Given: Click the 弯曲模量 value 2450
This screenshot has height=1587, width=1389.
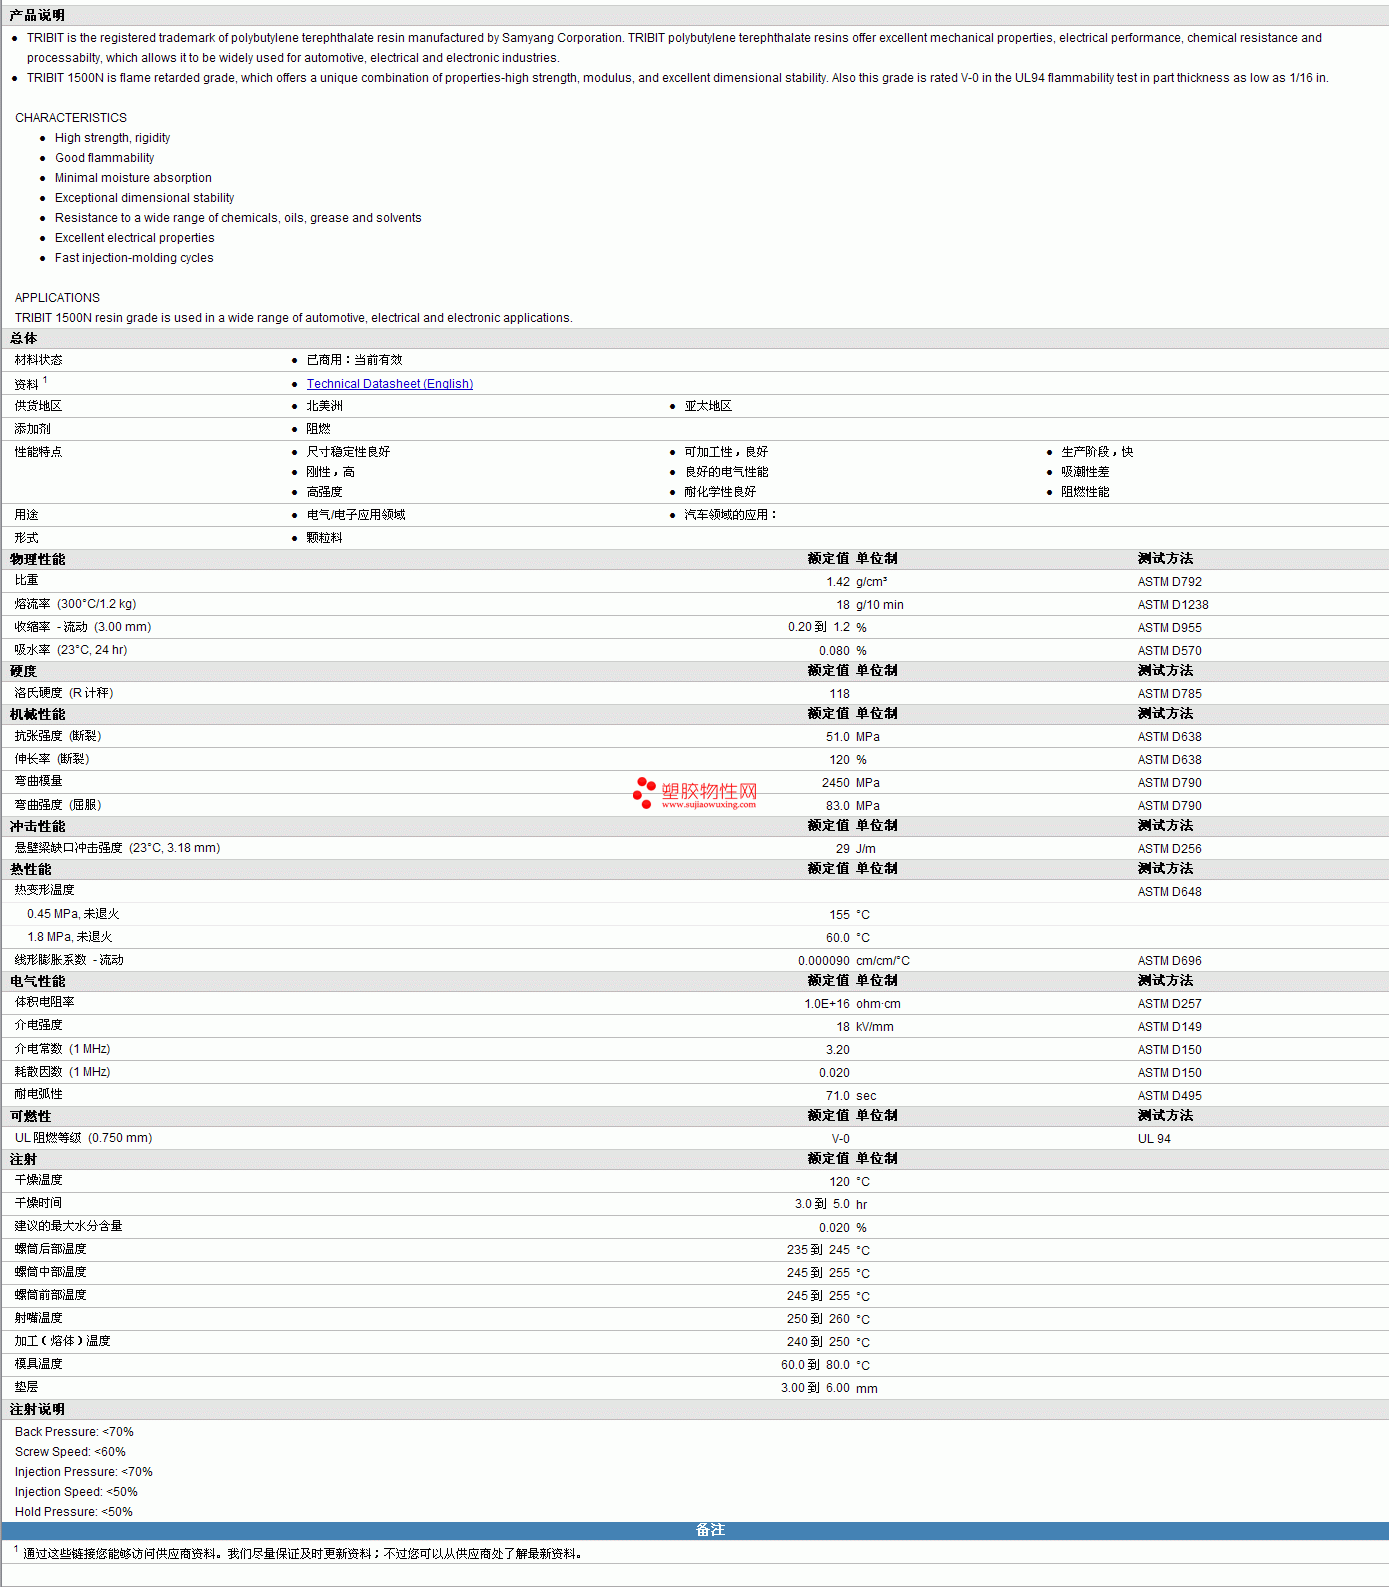Looking at the screenshot, I should pos(836,783).
